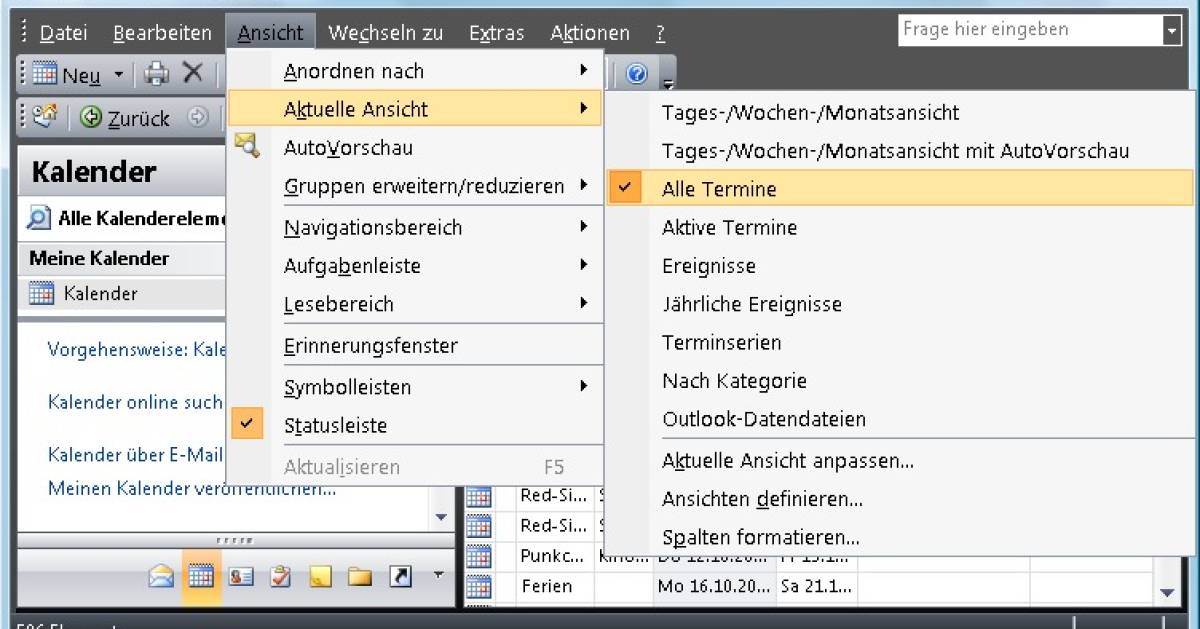1200x629 pixels.
Task: Open Contacts via card navigation icon
Action: [x=241, y=577]
